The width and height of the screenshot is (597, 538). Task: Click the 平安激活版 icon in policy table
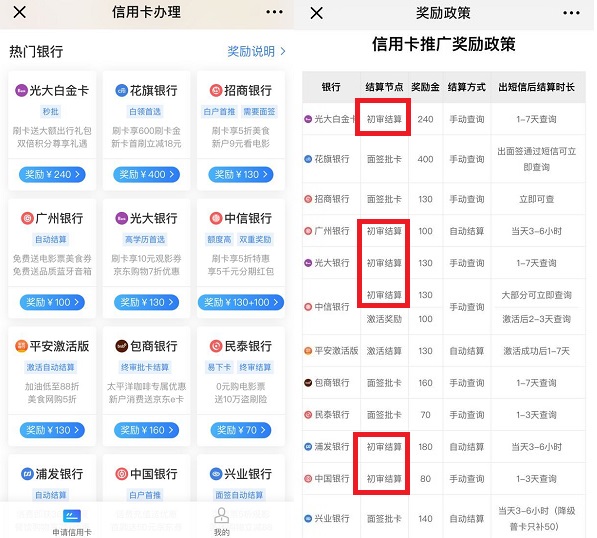point(308,351)
